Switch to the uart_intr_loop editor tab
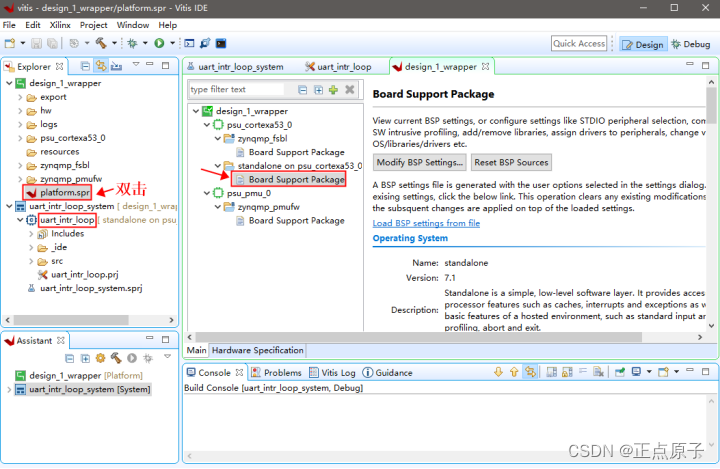The image size is (720, 469). 339,67
